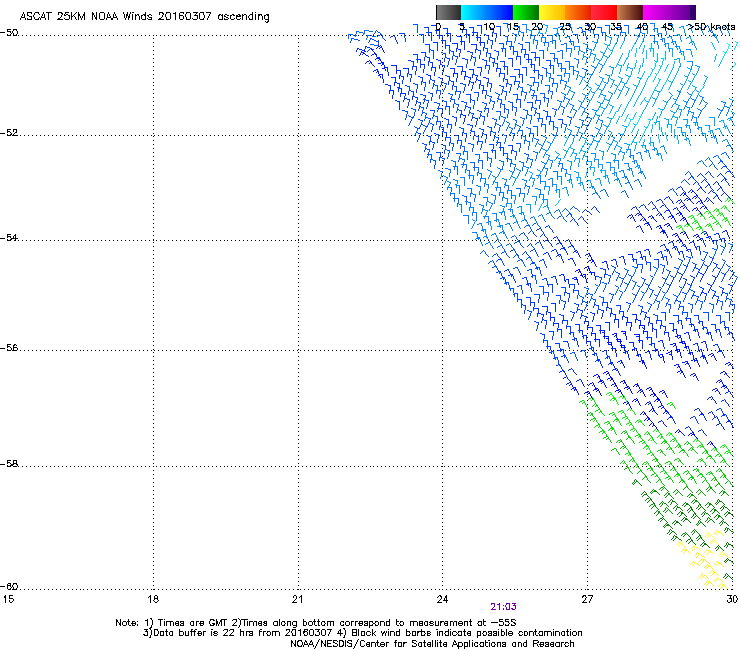Click the '-60' latitude axis label
The width and height of the screenshot is (740, 650).
coord(9,586)
